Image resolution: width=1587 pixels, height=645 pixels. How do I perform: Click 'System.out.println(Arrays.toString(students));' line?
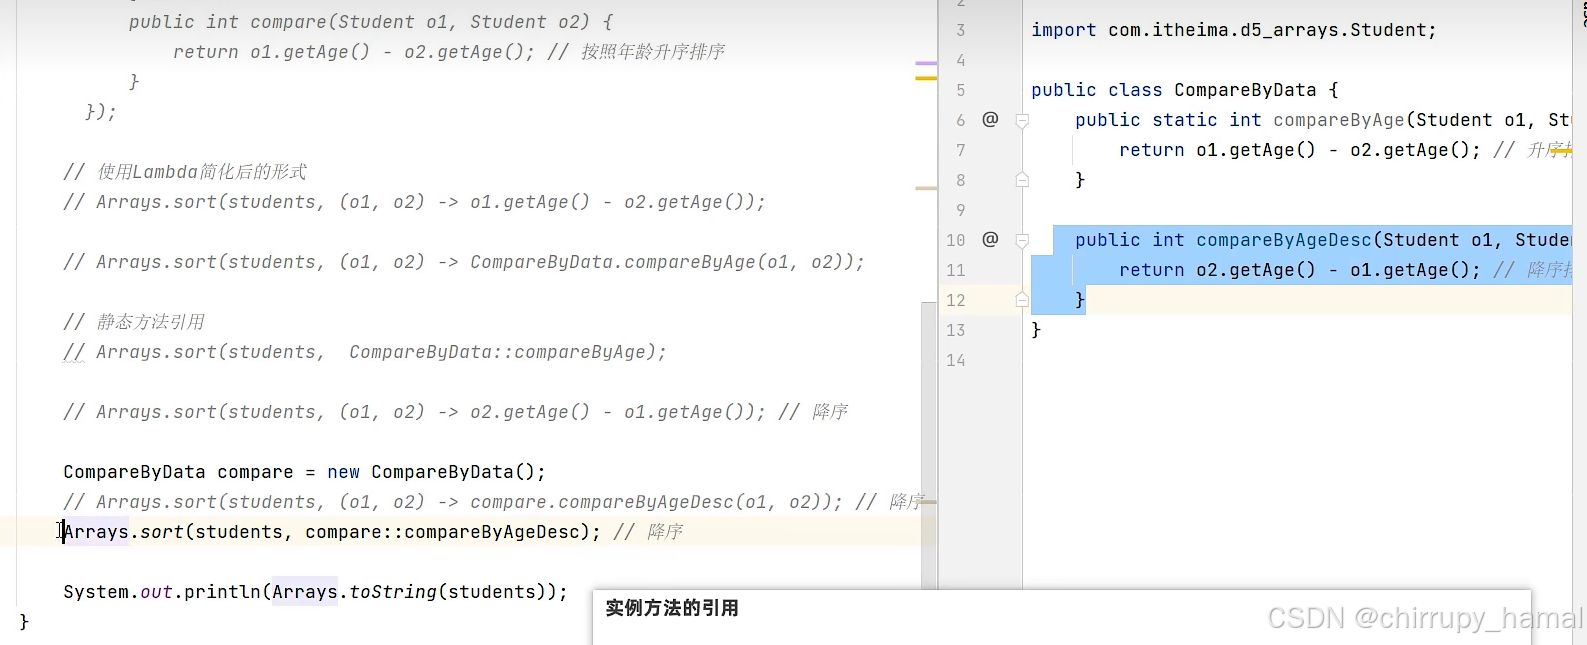tap(315, 592)
